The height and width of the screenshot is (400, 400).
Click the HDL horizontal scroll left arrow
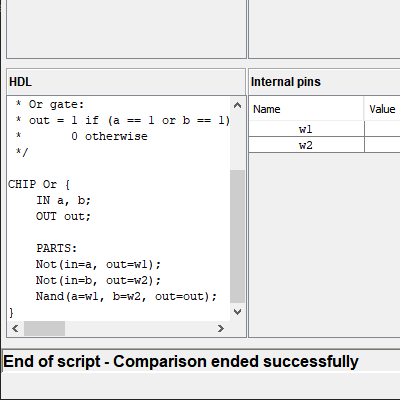[15, 329]
